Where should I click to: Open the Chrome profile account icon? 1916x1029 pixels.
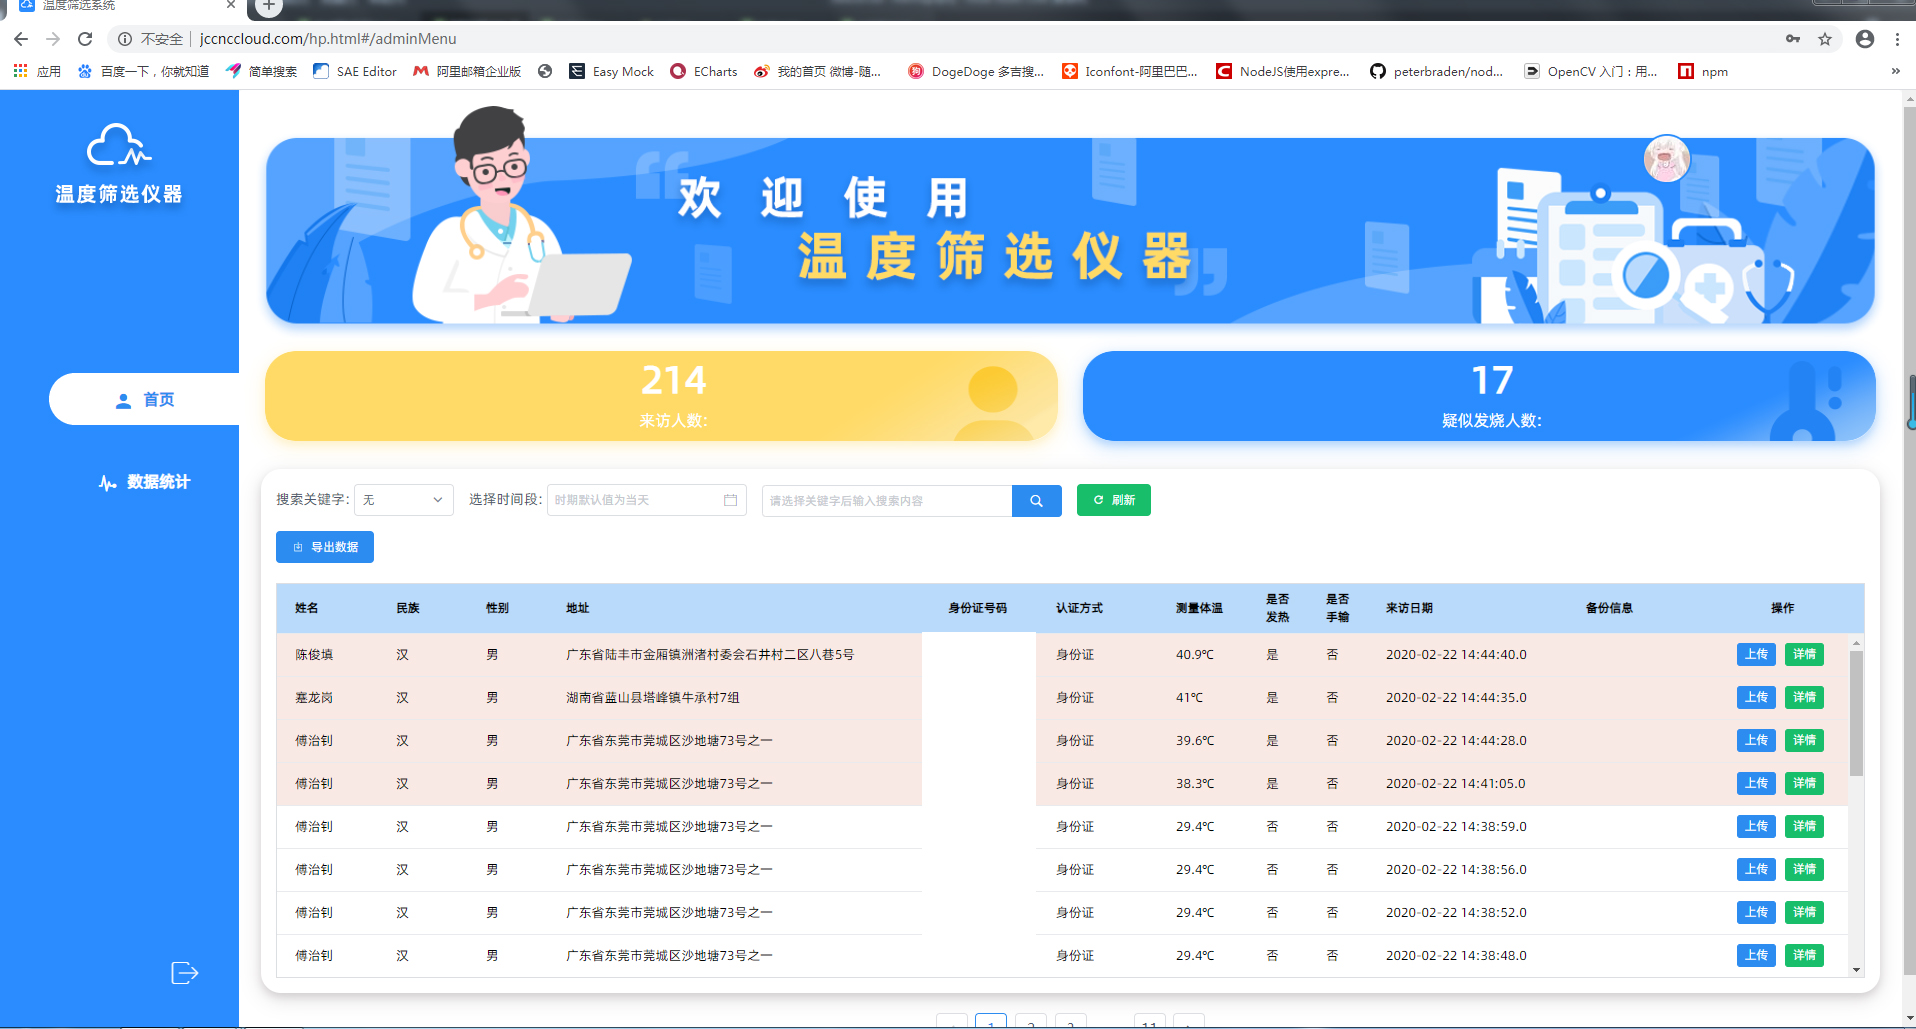pos(1864,39)
